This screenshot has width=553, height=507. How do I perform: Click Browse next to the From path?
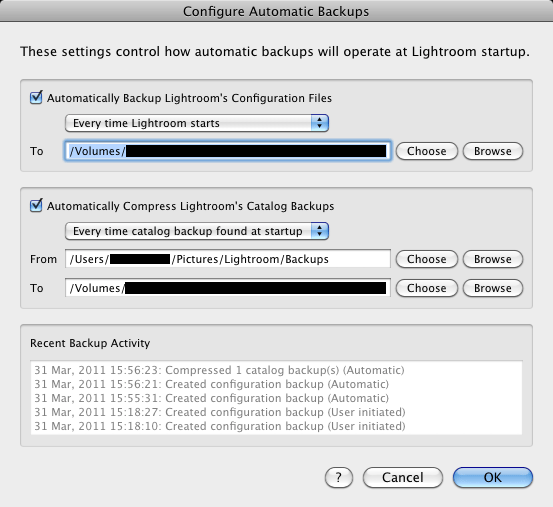click(x=493, y=259)
